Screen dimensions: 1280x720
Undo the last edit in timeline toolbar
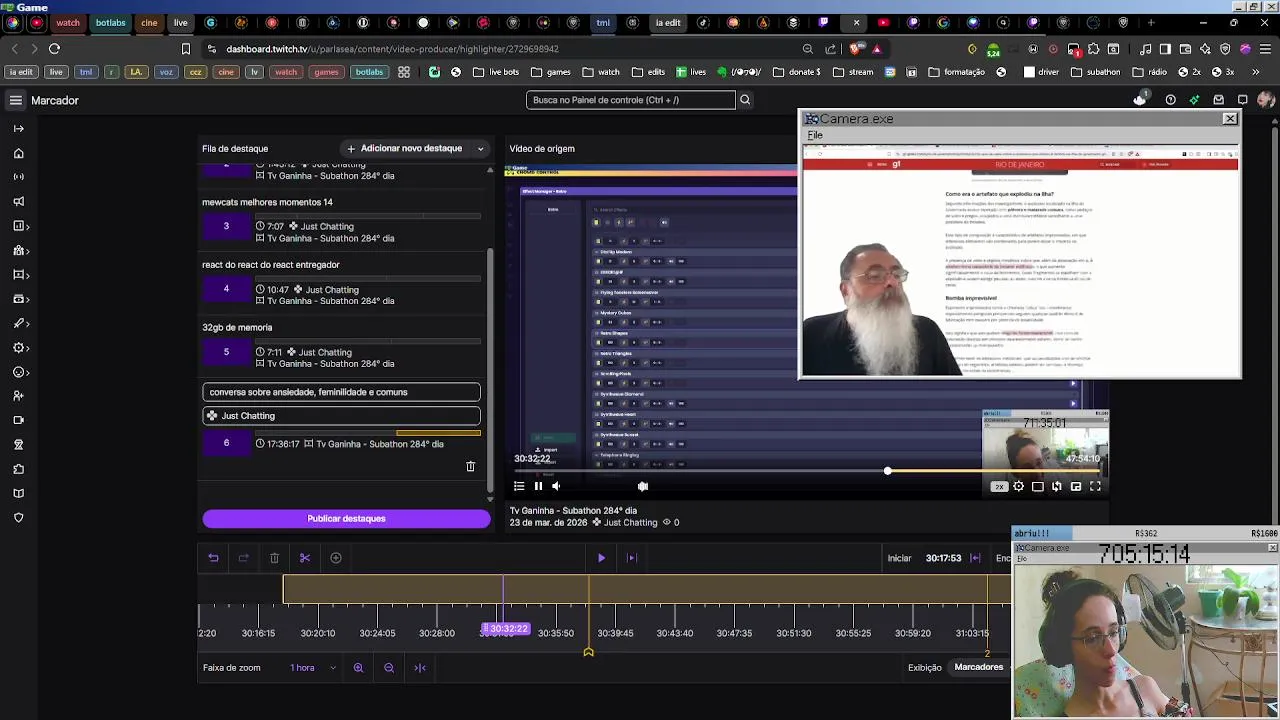pyautogui.click(x=213, y=558)
